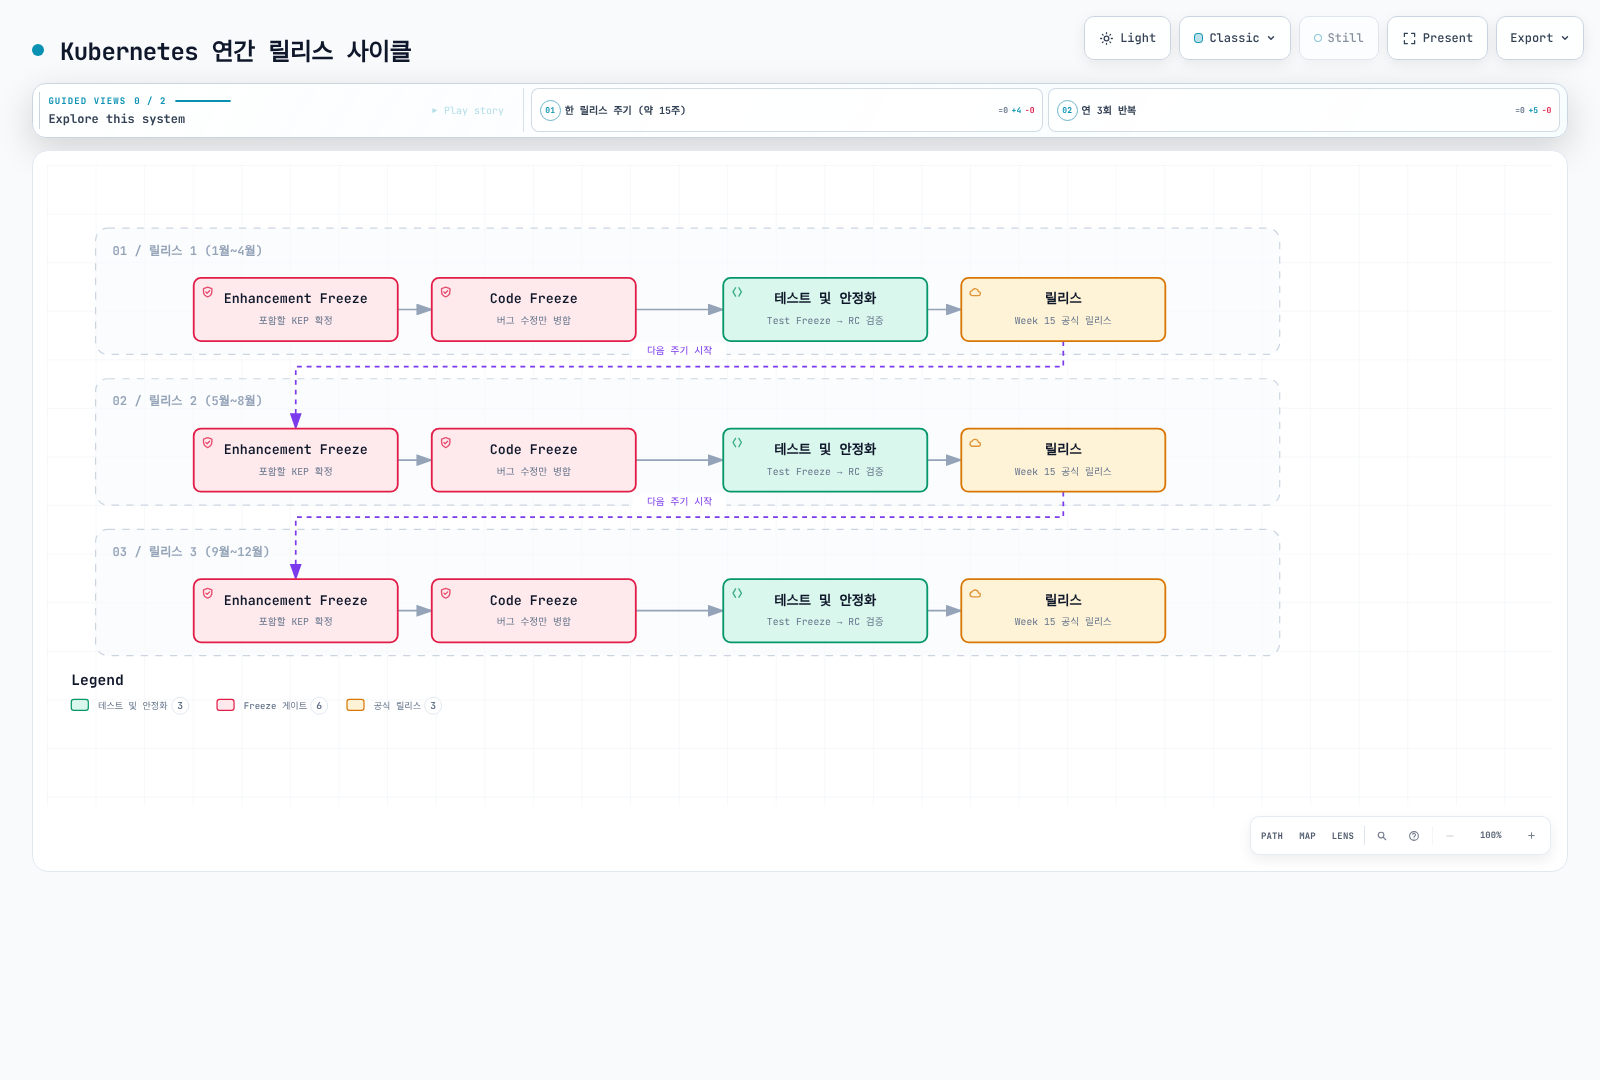Click the 100% zoom level readout
Screen dimensions: 1600x1080
coord(1491,835)
